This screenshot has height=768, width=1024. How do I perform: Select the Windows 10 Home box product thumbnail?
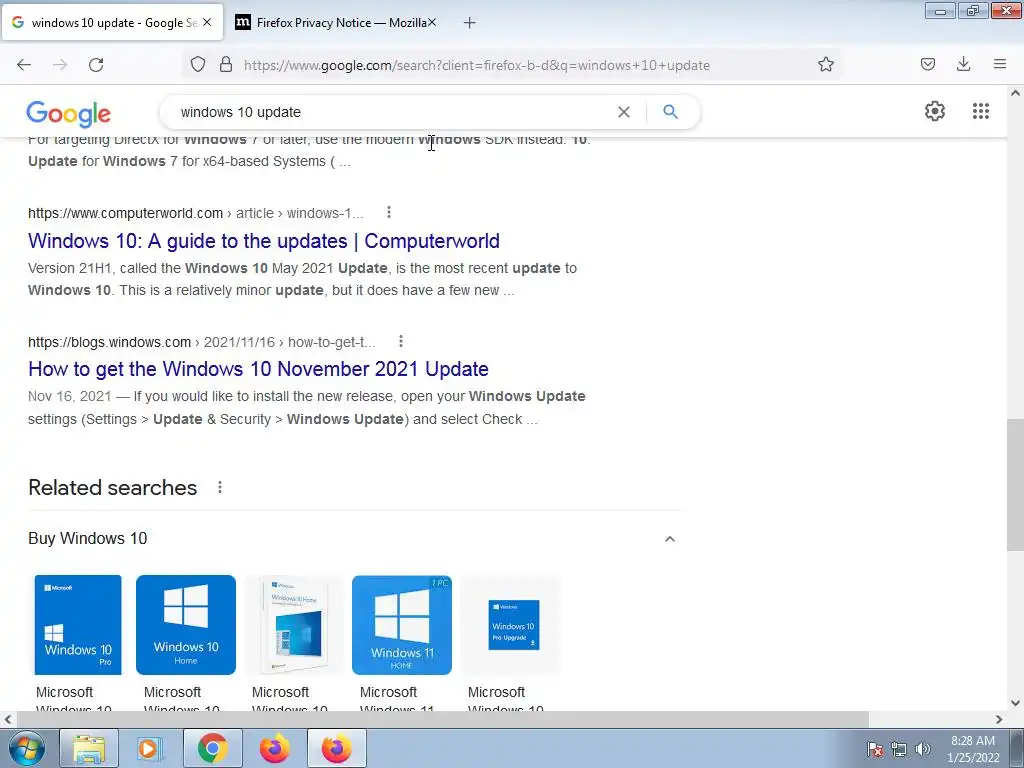pos(294,624)
